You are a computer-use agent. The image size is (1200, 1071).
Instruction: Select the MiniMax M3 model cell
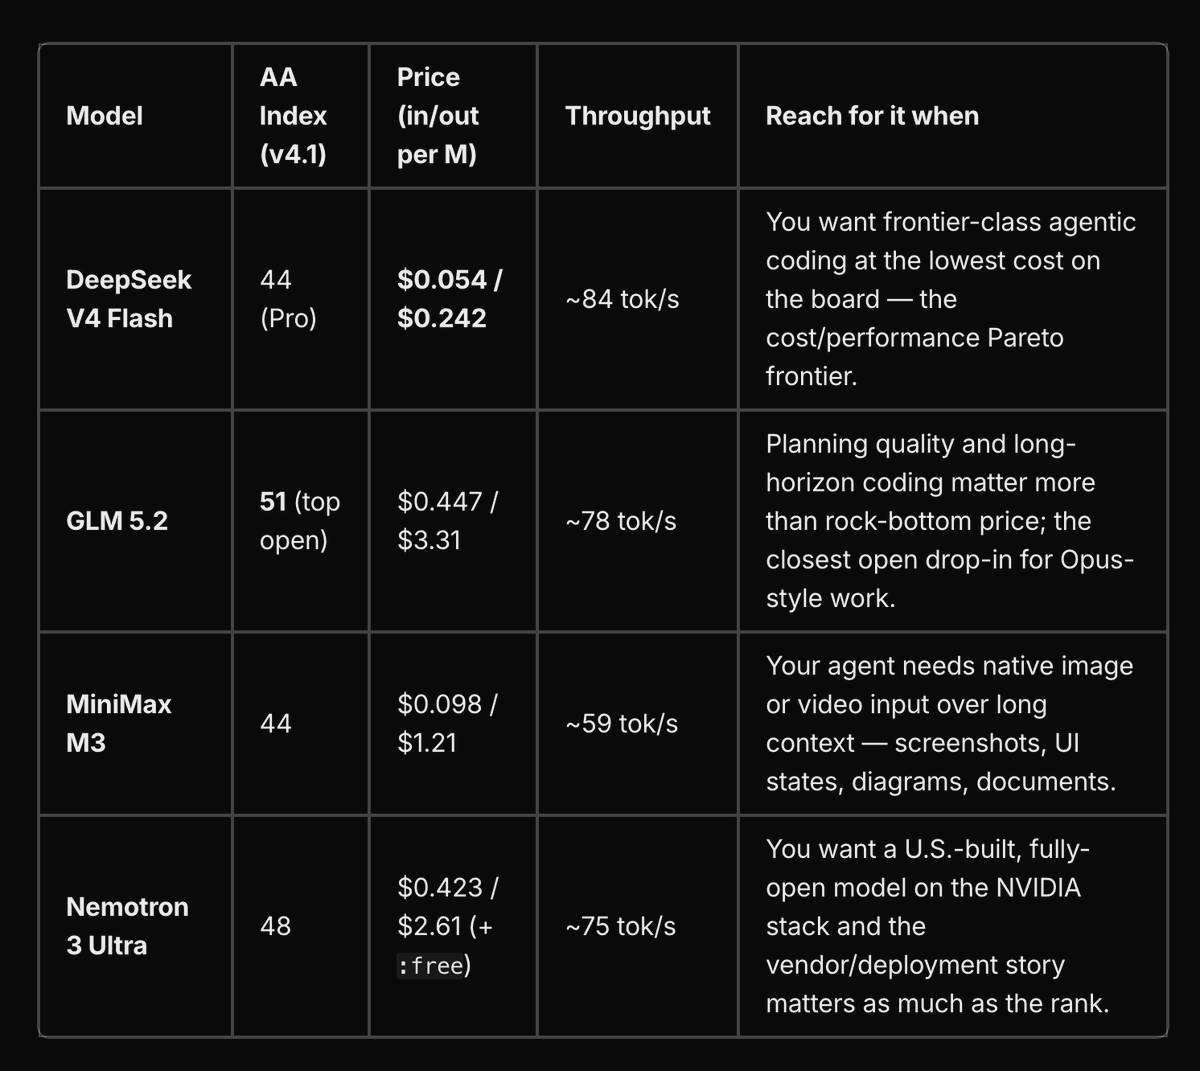click(x=118, y=723)
